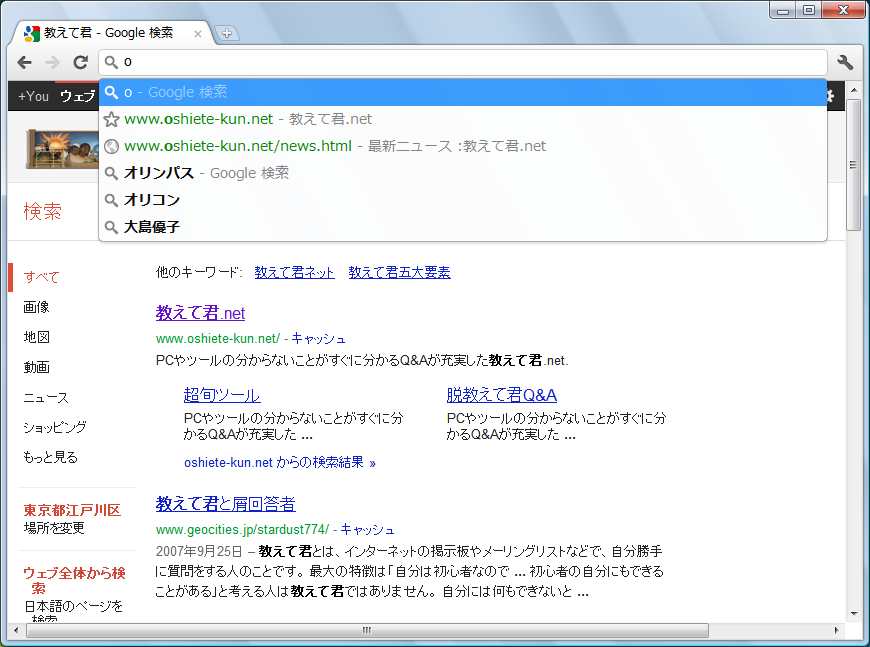The width and height of the screenshot is (870, 647).
Task: Open a new tab with plus button
Action: click(226, 33)
